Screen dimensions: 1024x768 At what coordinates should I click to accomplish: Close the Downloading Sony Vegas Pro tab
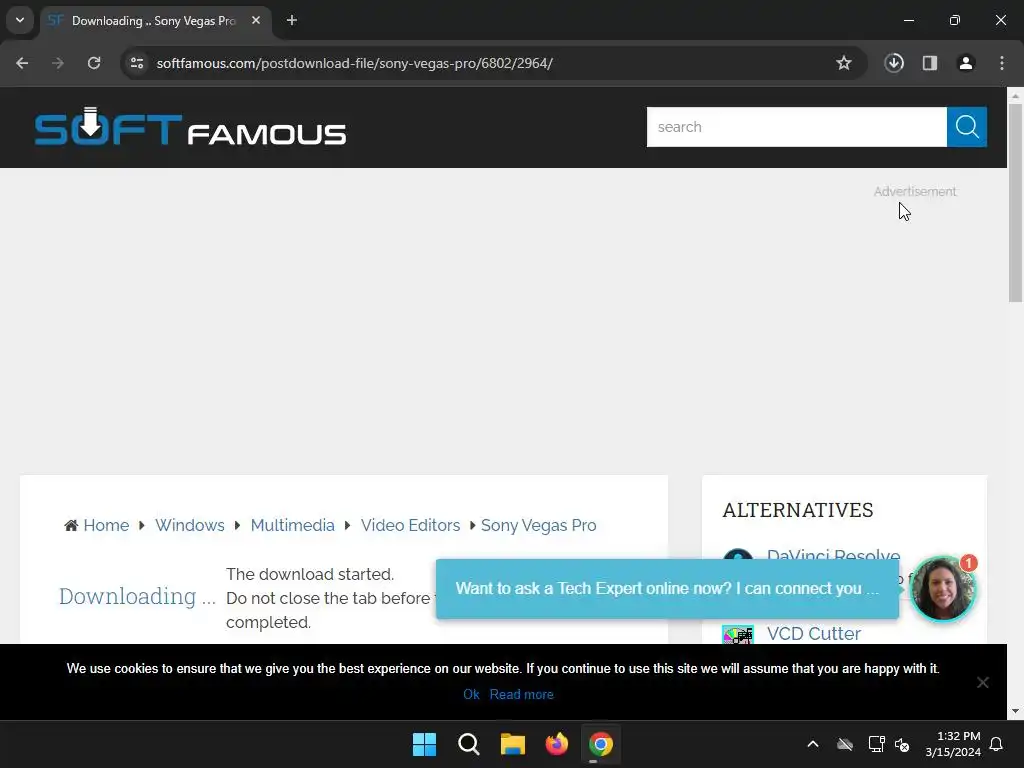pyautogui.click(x=256, y=20)
